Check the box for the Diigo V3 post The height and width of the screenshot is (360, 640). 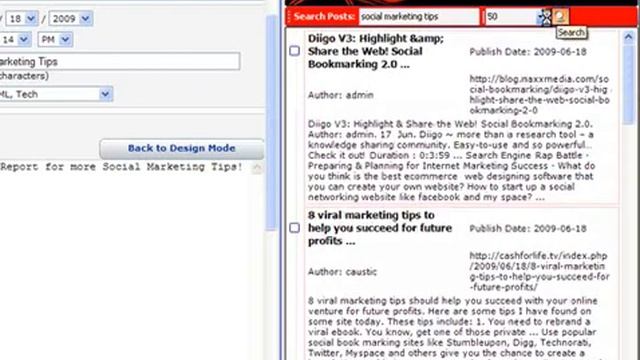[x=295, y=51]
